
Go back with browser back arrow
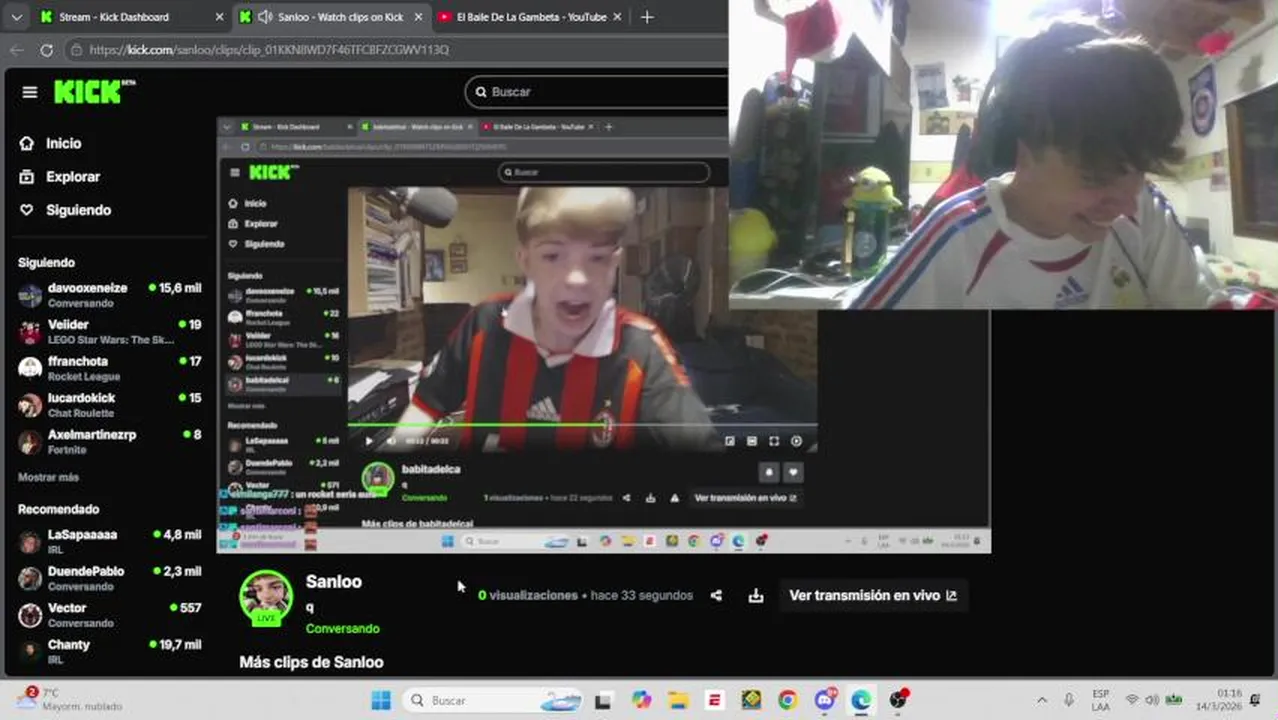click(x=17, y=49)
